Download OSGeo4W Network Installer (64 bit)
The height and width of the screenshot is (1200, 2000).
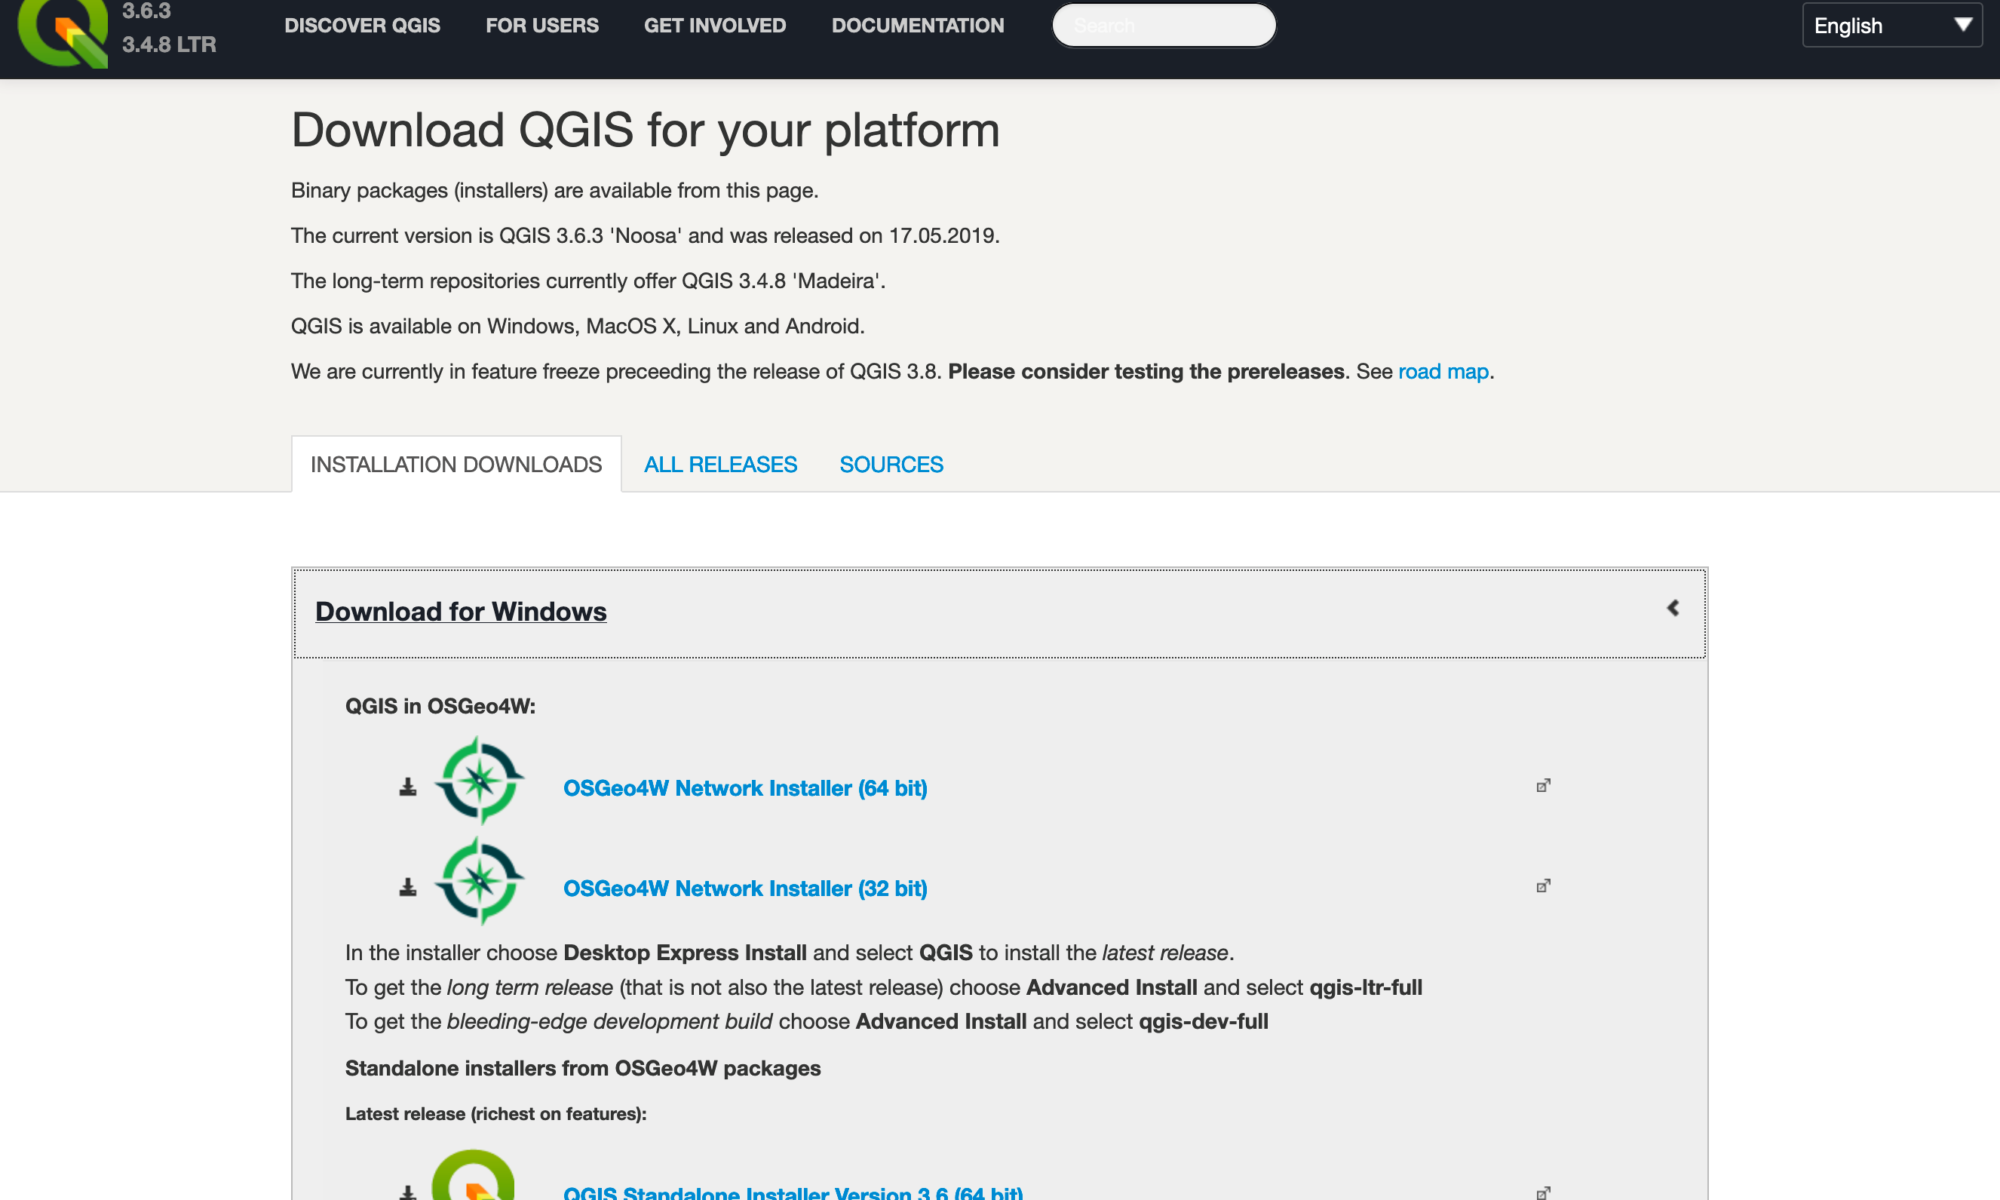coord(745,788)
